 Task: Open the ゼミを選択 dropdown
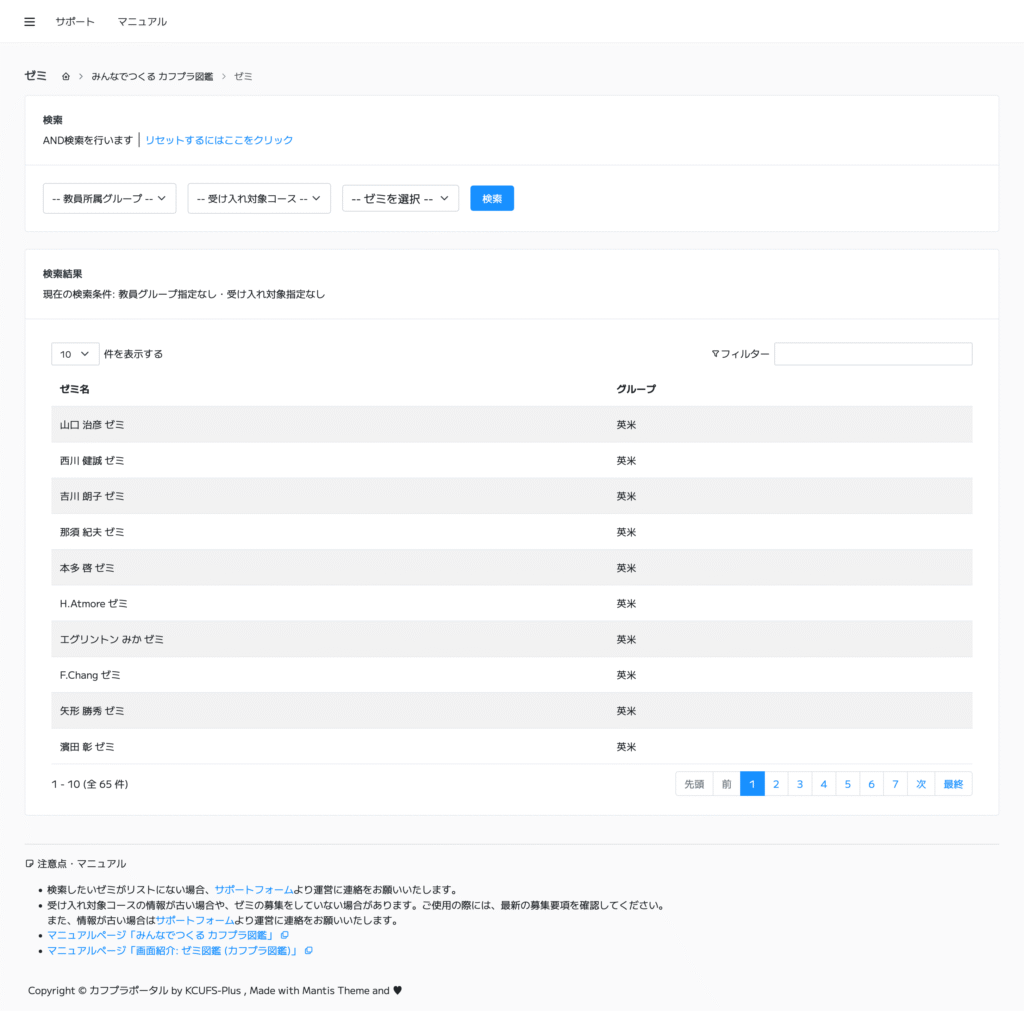(x=400, y=199)
